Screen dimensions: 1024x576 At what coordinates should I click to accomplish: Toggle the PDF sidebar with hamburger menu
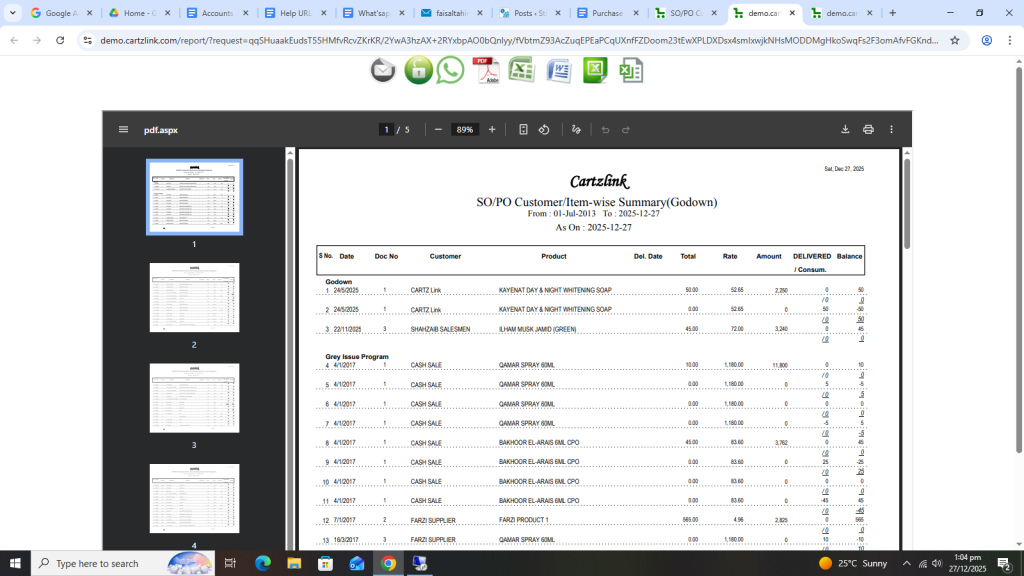pos(123,130)
